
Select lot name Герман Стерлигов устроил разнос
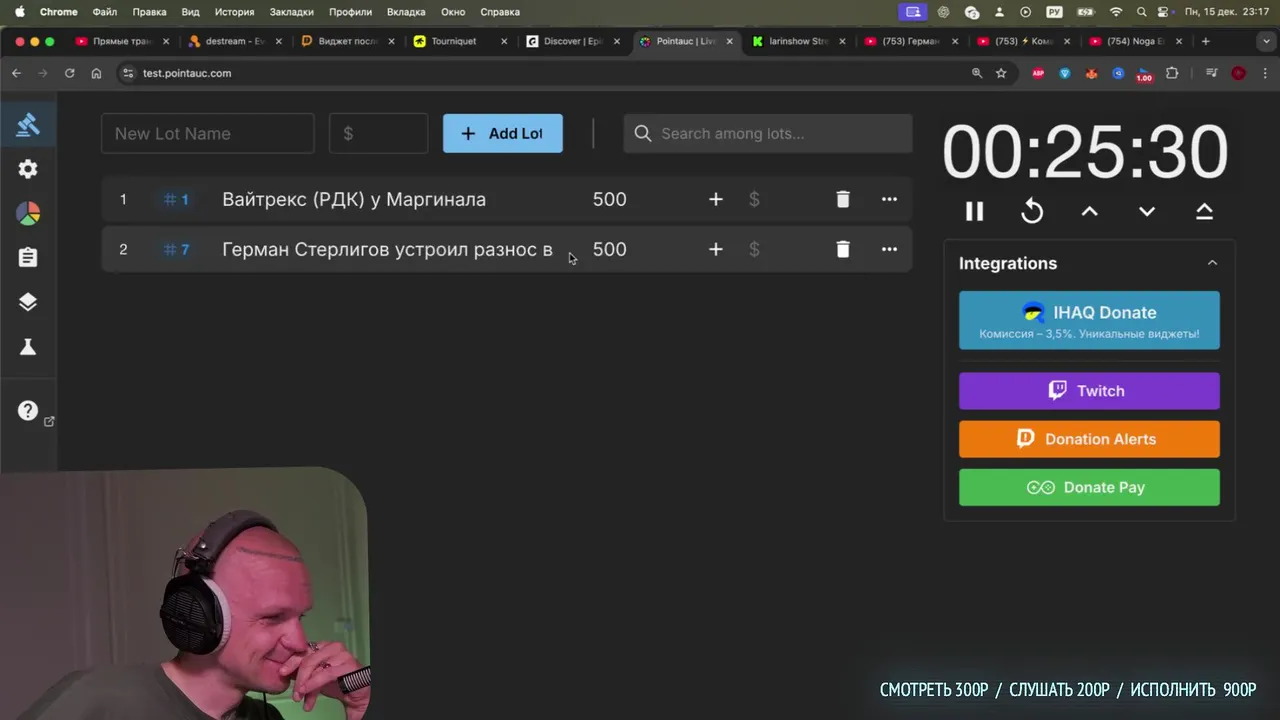point(387,249)
